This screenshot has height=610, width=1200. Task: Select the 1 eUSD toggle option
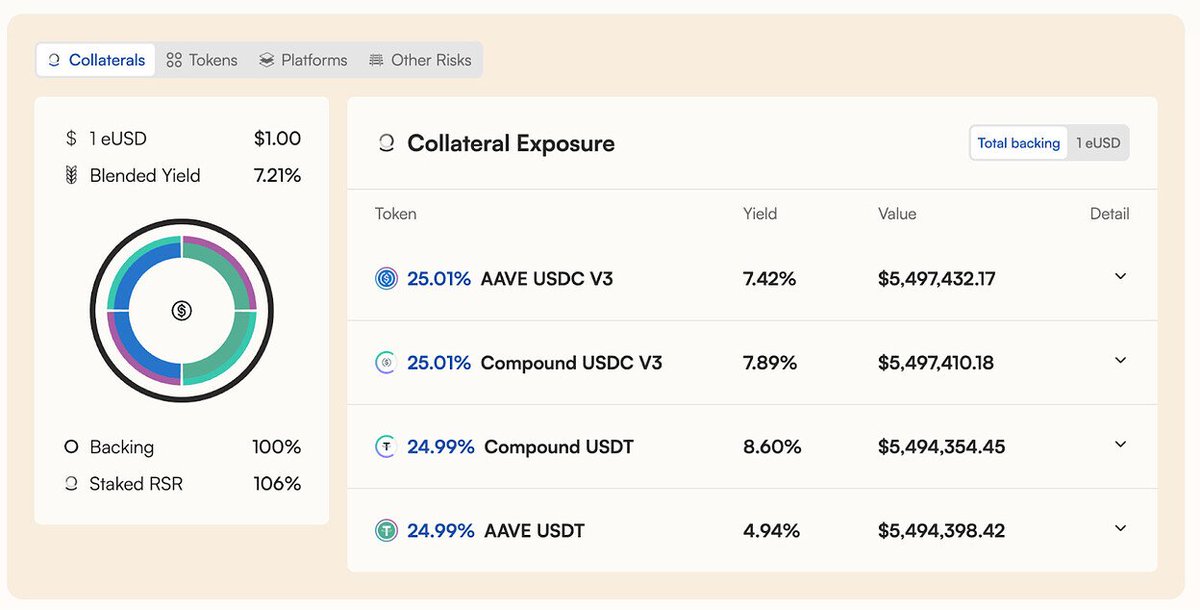coord(1098,143)
